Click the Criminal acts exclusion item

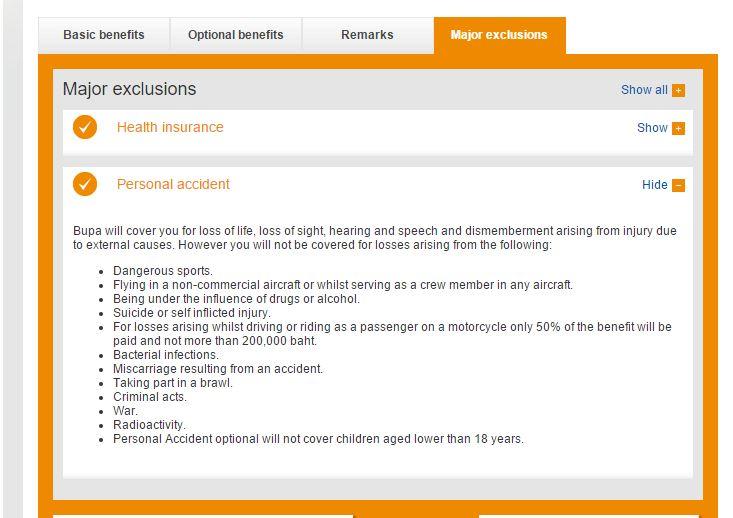150,397
